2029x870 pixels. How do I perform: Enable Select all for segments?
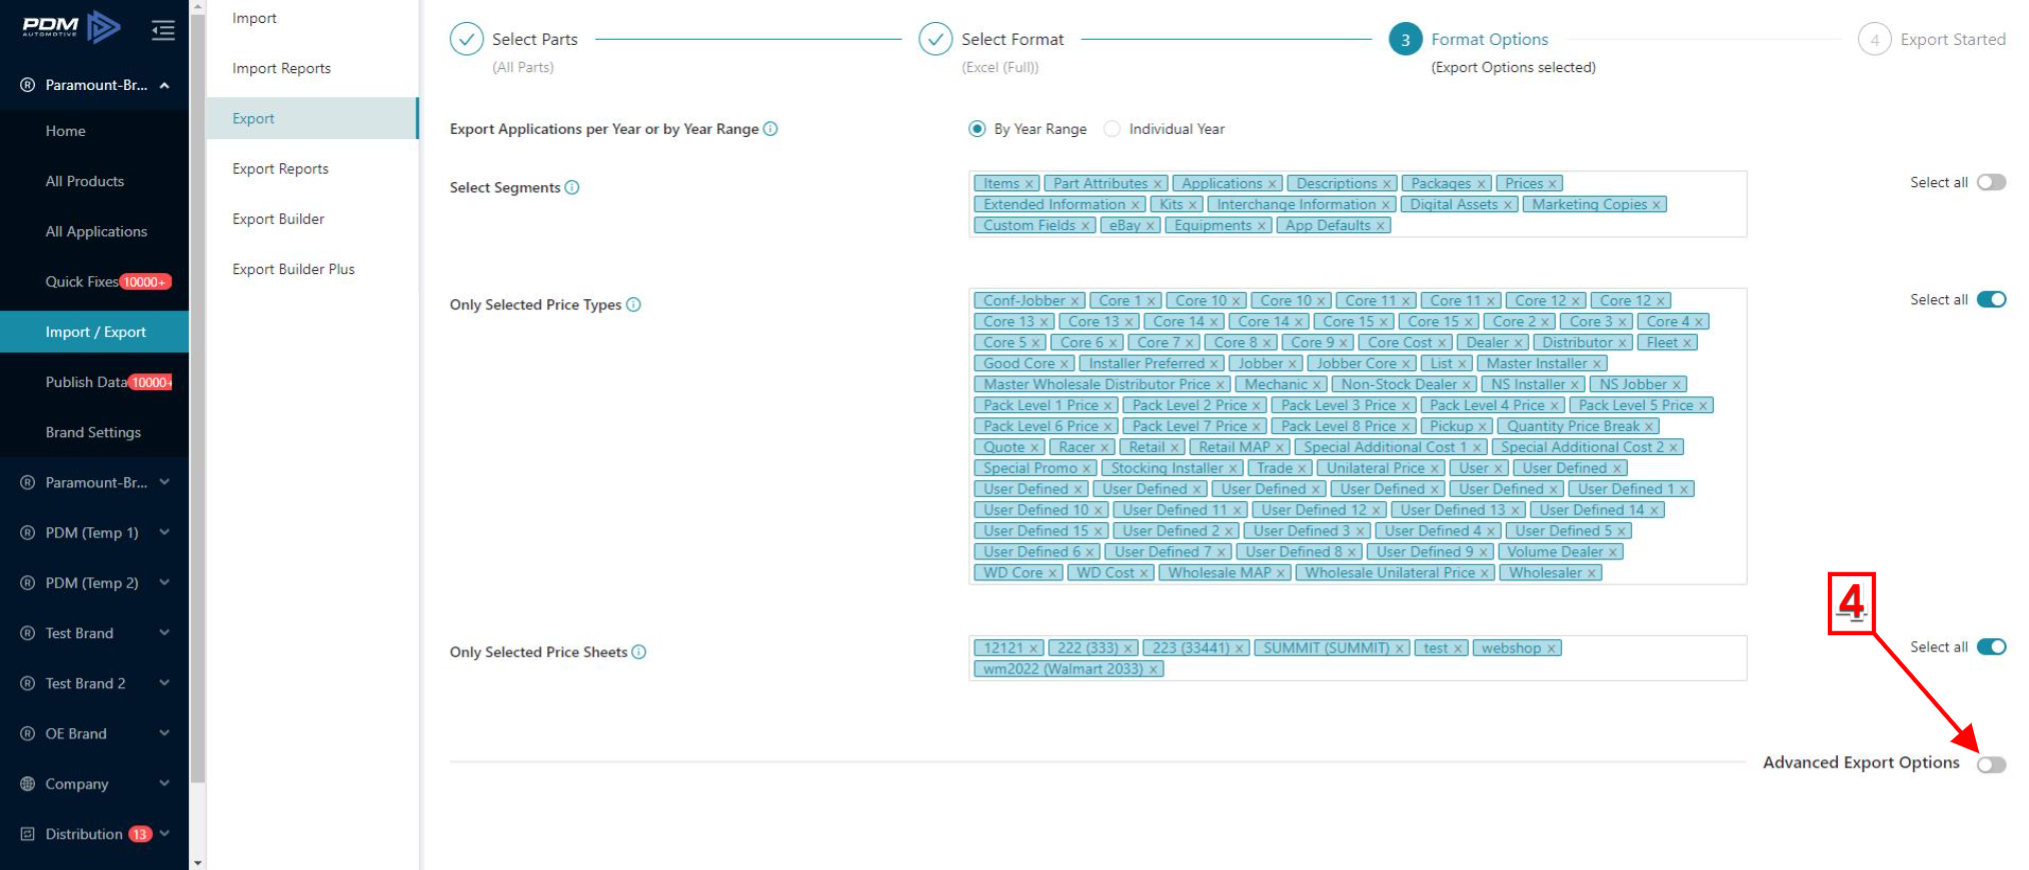tap(1990, 182)
